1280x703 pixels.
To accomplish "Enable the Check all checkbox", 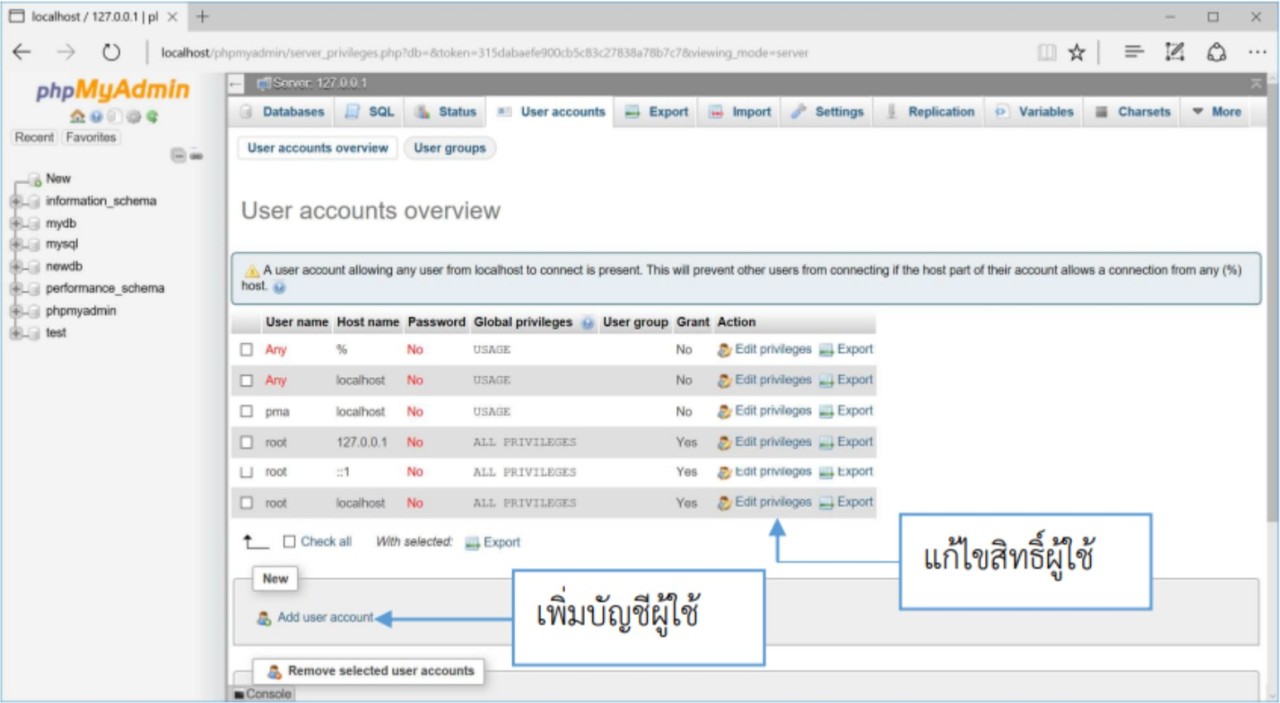I will click(289, 542).
